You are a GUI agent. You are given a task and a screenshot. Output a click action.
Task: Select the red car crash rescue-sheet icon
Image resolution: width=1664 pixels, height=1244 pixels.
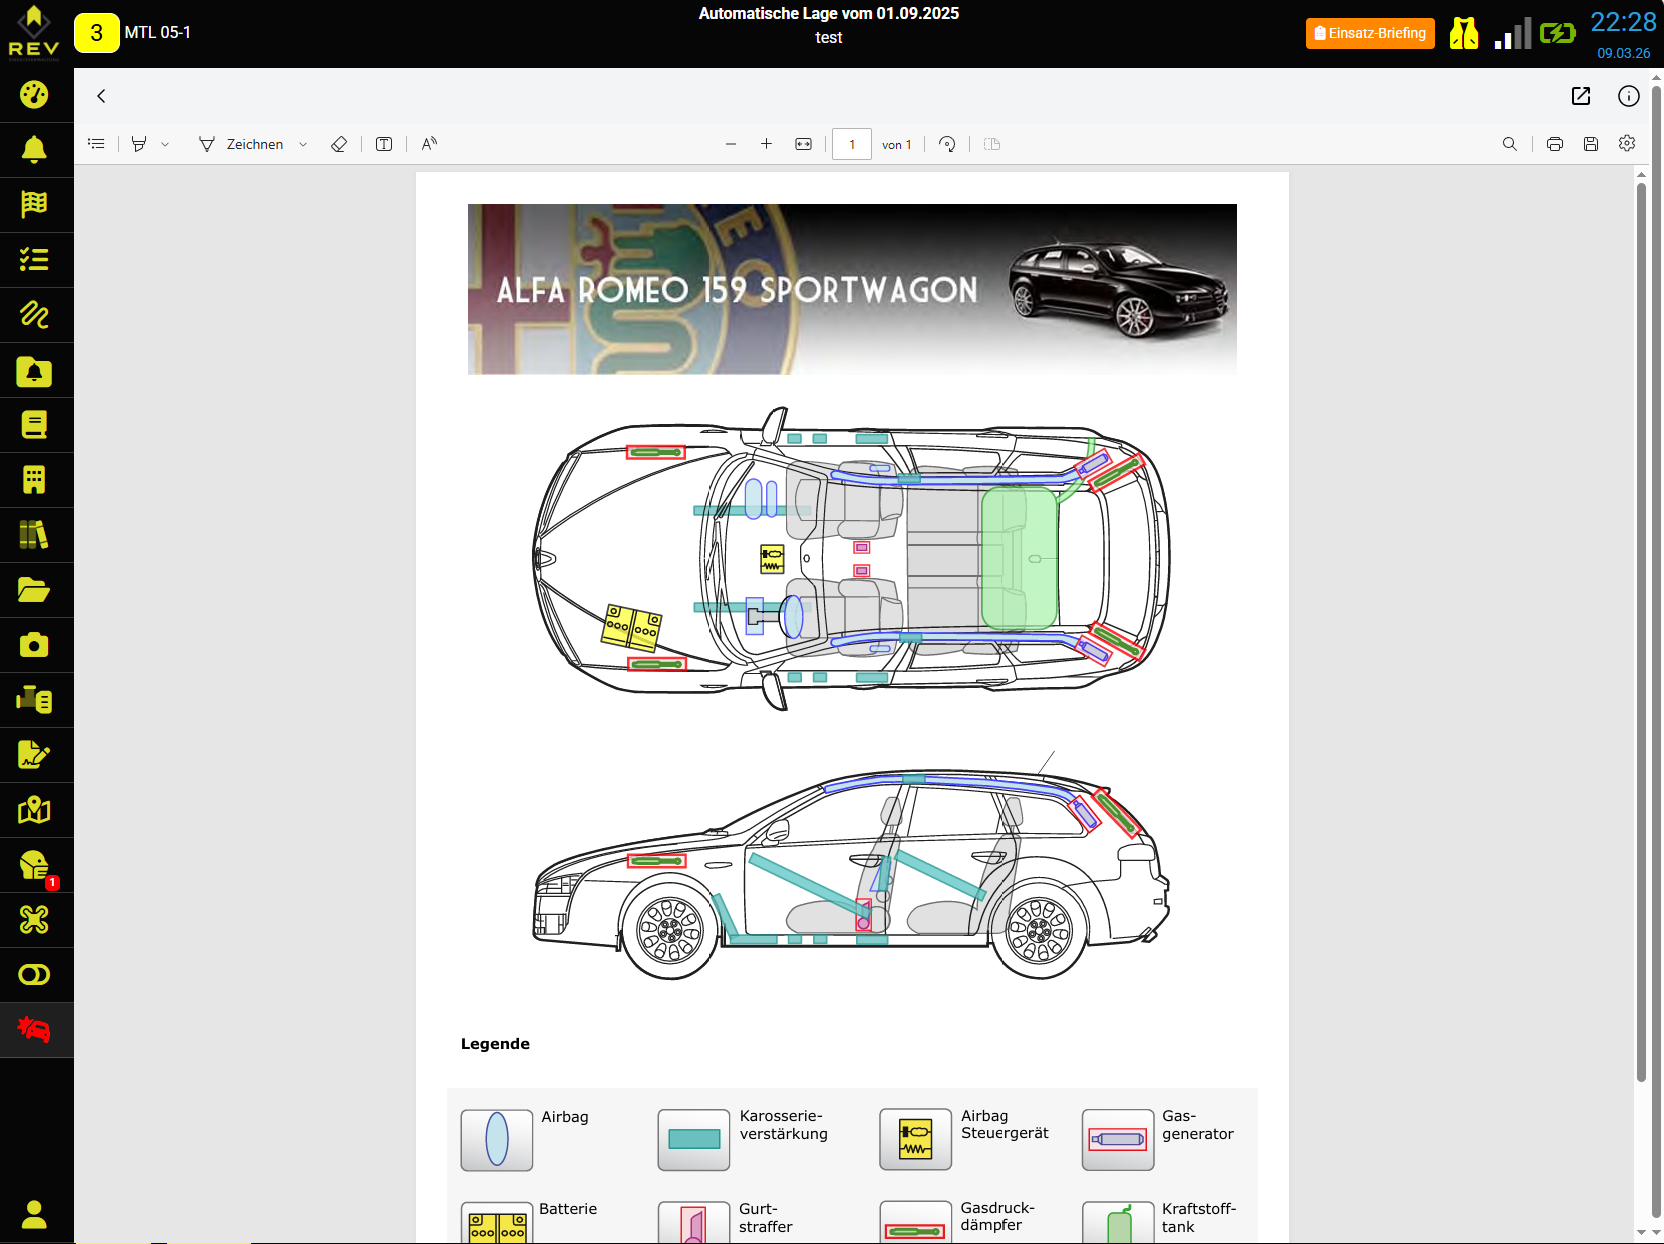(34, 1030)
